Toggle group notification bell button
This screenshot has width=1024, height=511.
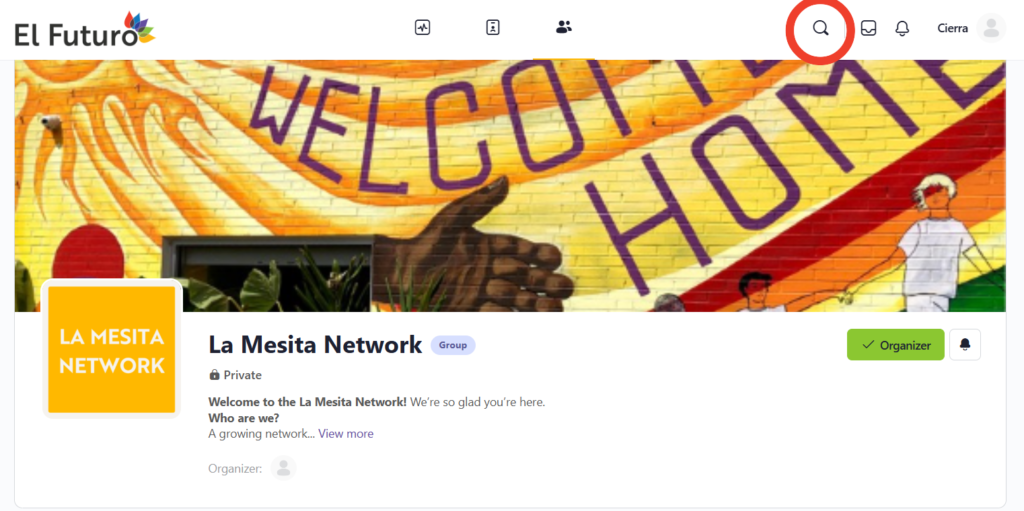click(x=965, y=345)
